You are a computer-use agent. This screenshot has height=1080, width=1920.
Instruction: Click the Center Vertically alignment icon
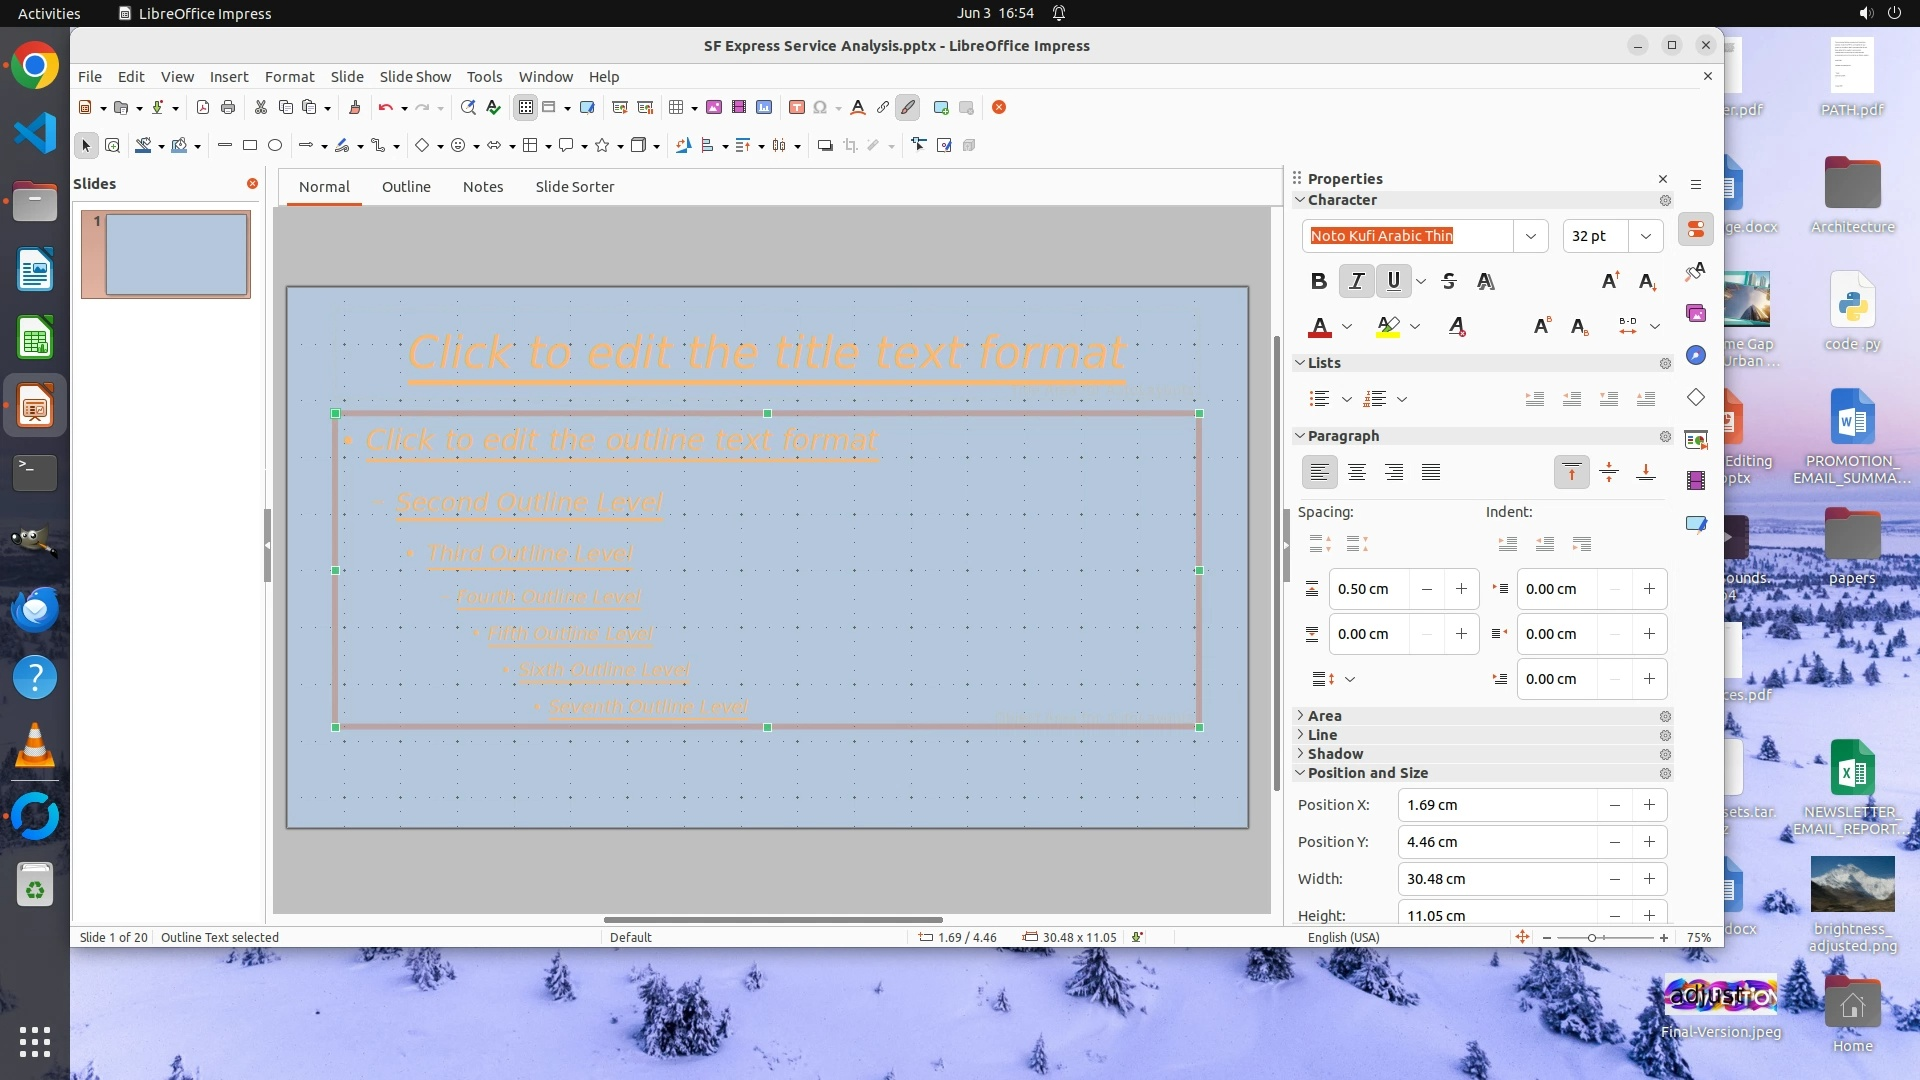(x=1609, y=473)
